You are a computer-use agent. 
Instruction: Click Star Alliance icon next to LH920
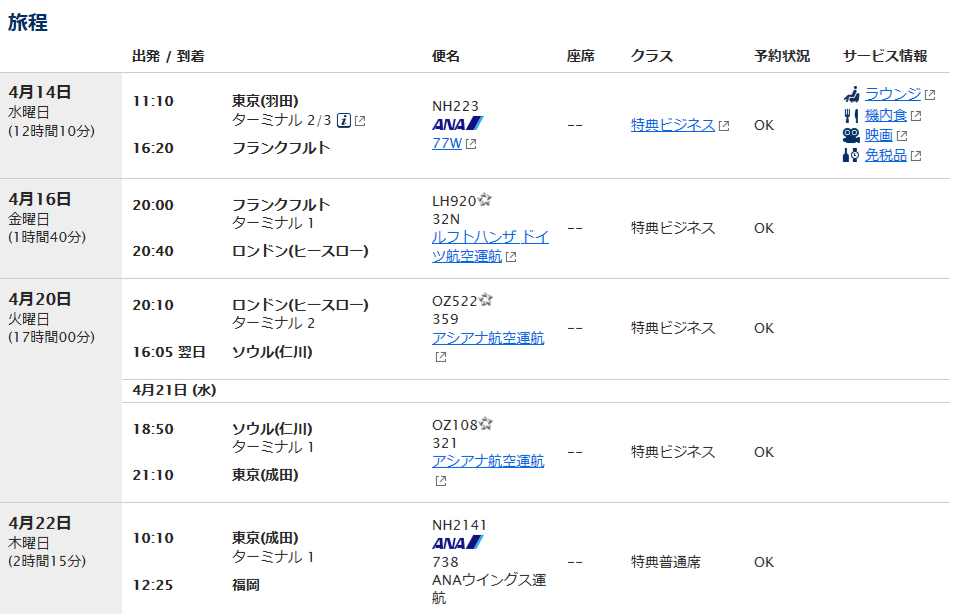[x=485, y=200]
